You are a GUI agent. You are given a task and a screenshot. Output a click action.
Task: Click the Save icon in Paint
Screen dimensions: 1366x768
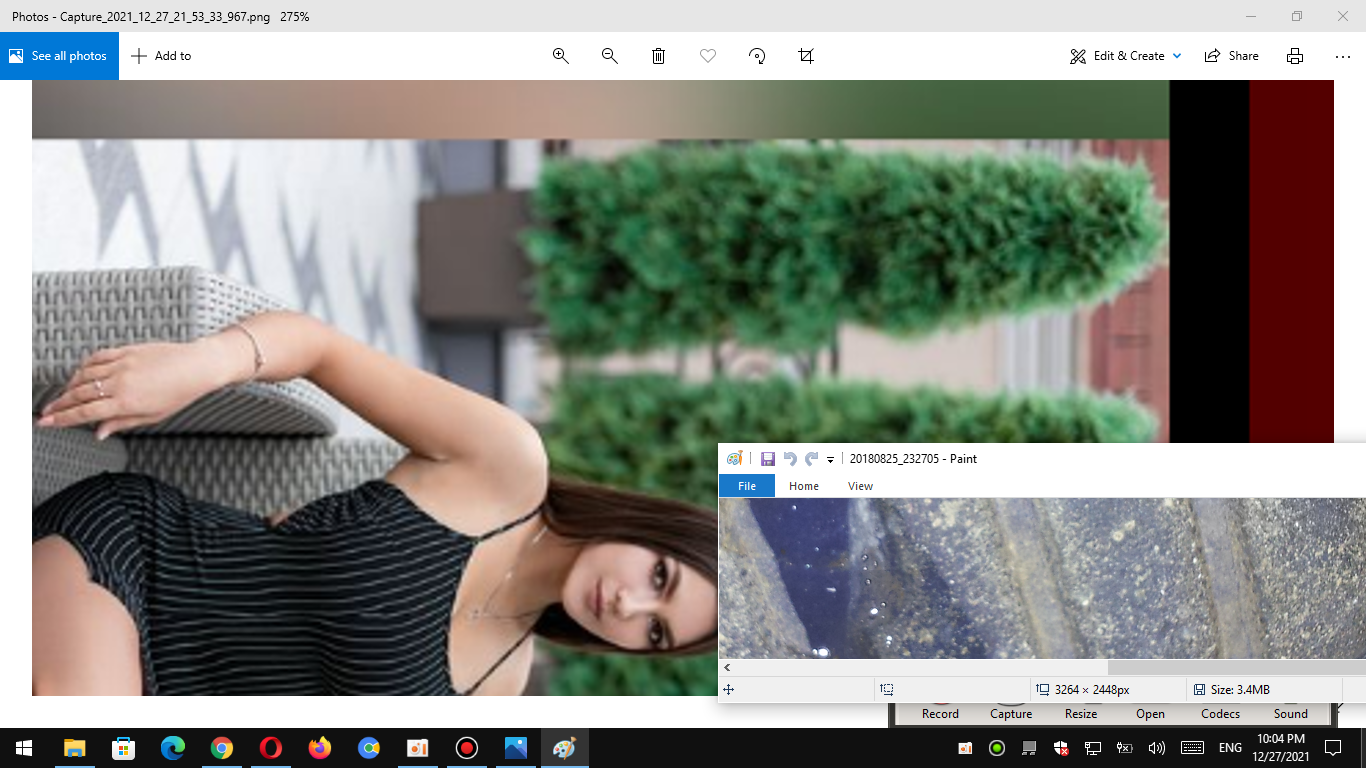(x=768, y=459)
